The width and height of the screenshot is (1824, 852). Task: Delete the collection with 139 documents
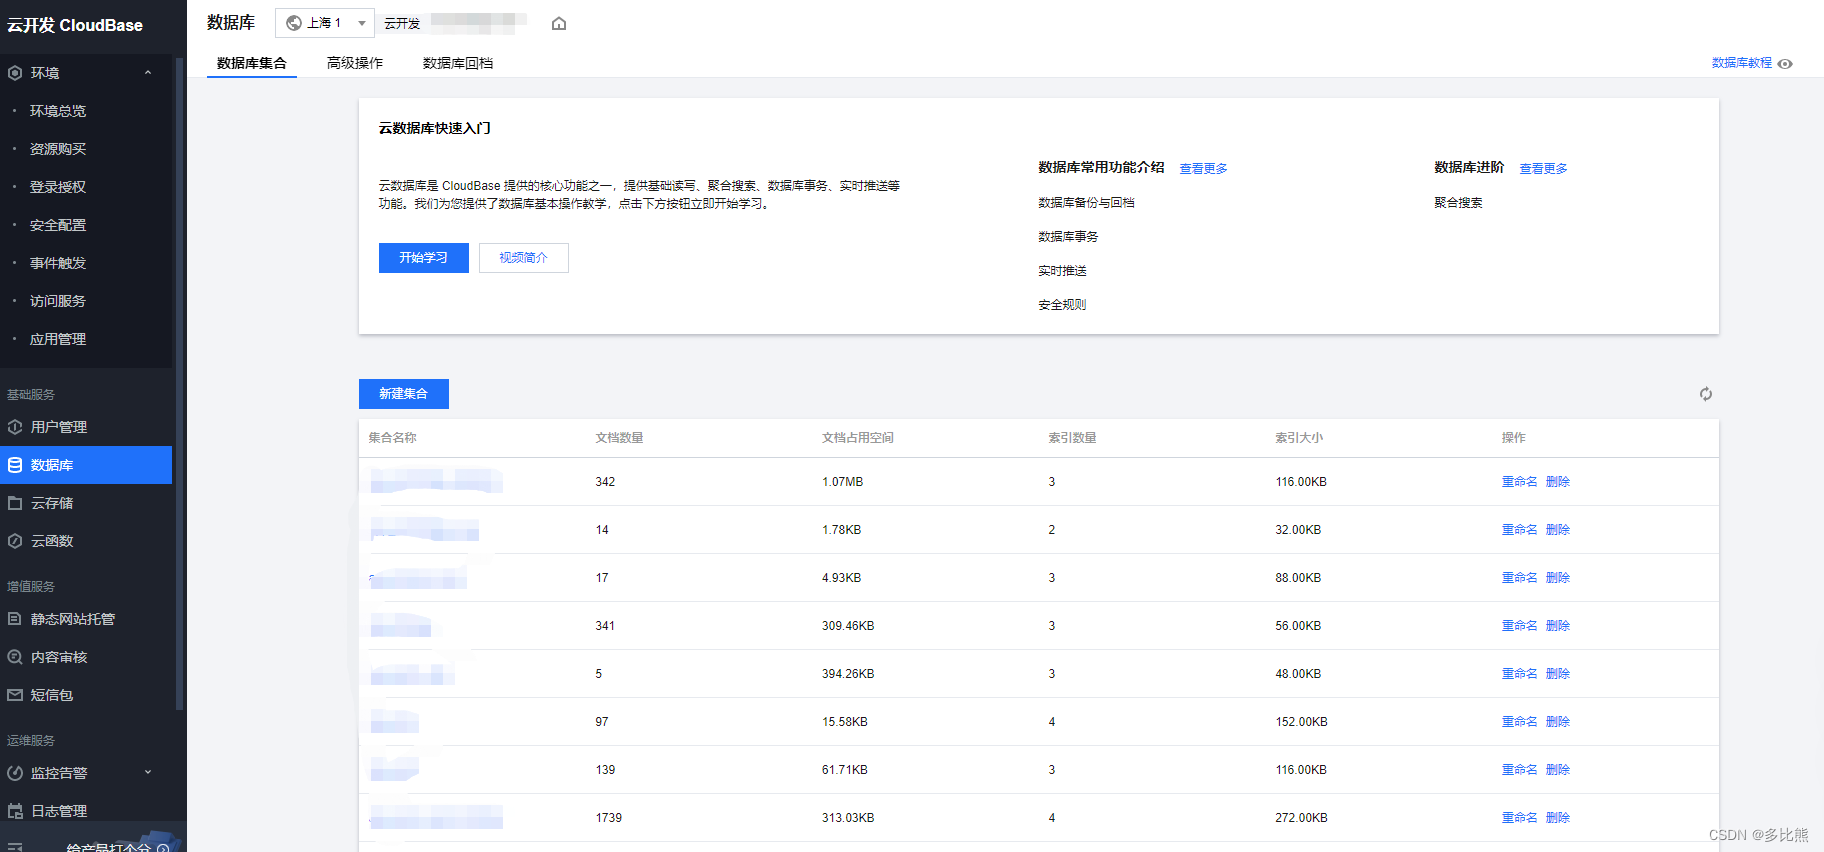(1558, 770)
